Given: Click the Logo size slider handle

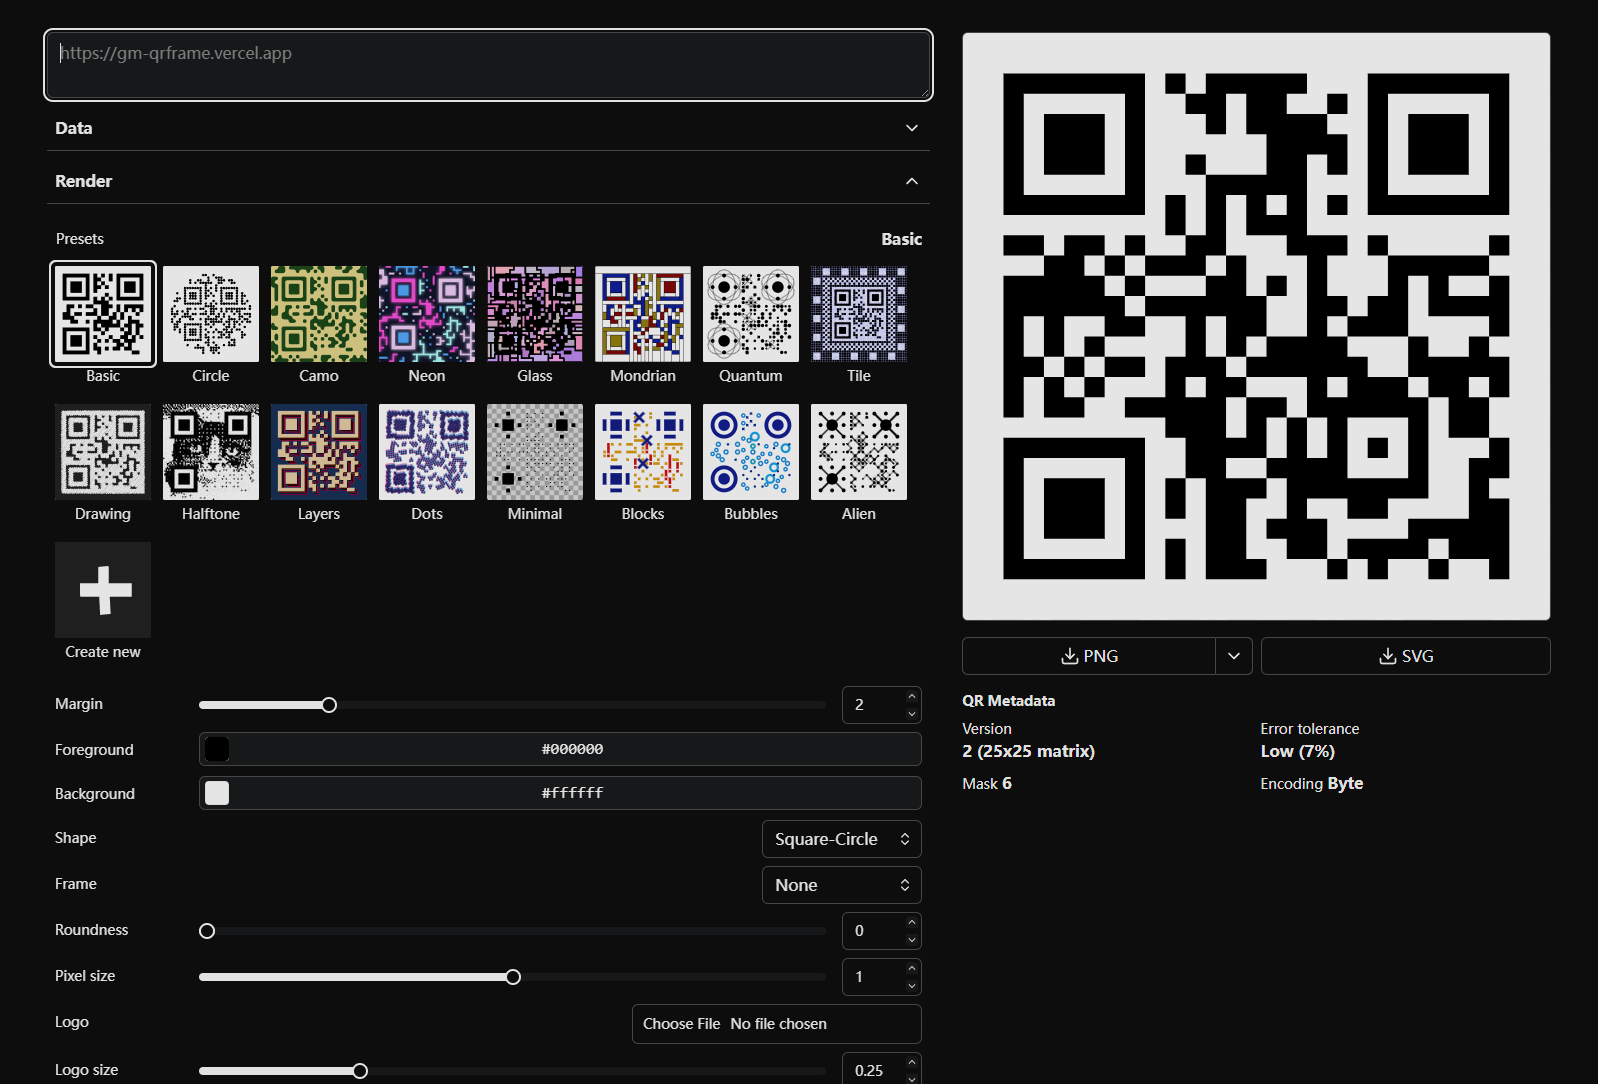Looking at the screenshot, I should (360, 1071).
